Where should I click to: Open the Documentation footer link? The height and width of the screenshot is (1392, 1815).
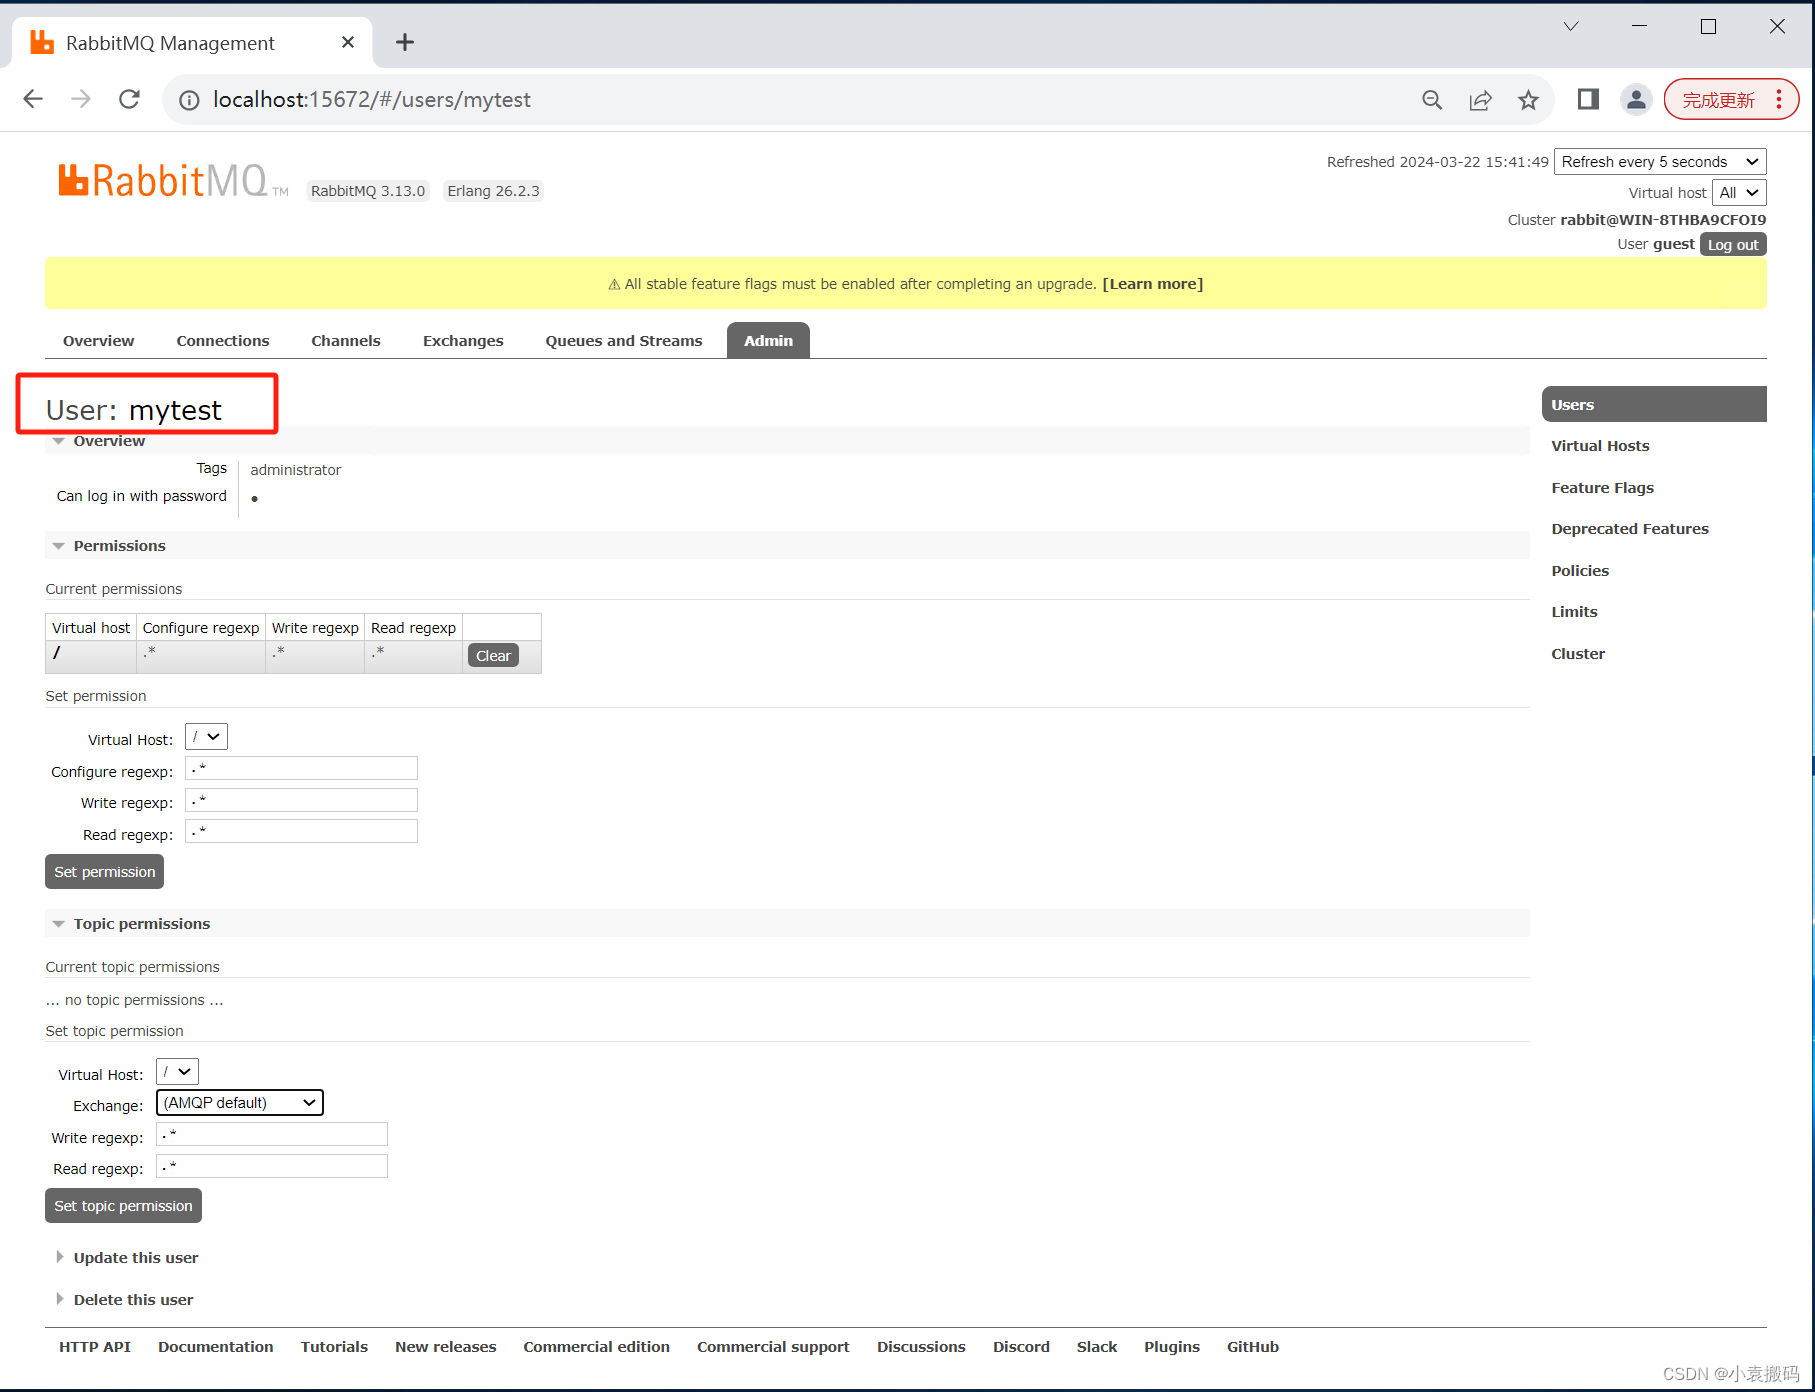[215, 1347]
